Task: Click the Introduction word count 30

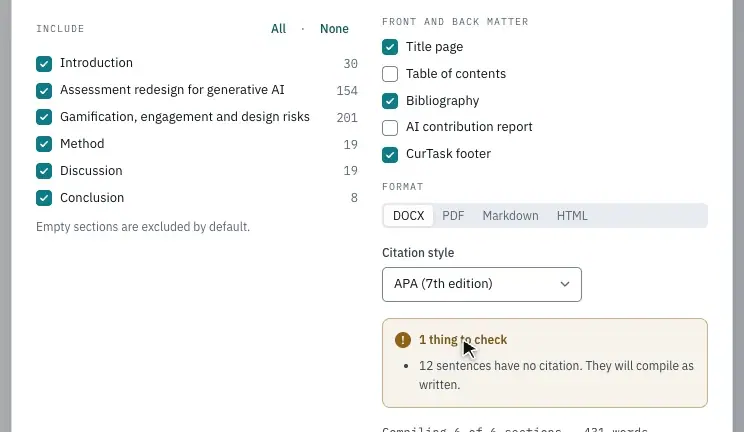Action: pos(351,64)
